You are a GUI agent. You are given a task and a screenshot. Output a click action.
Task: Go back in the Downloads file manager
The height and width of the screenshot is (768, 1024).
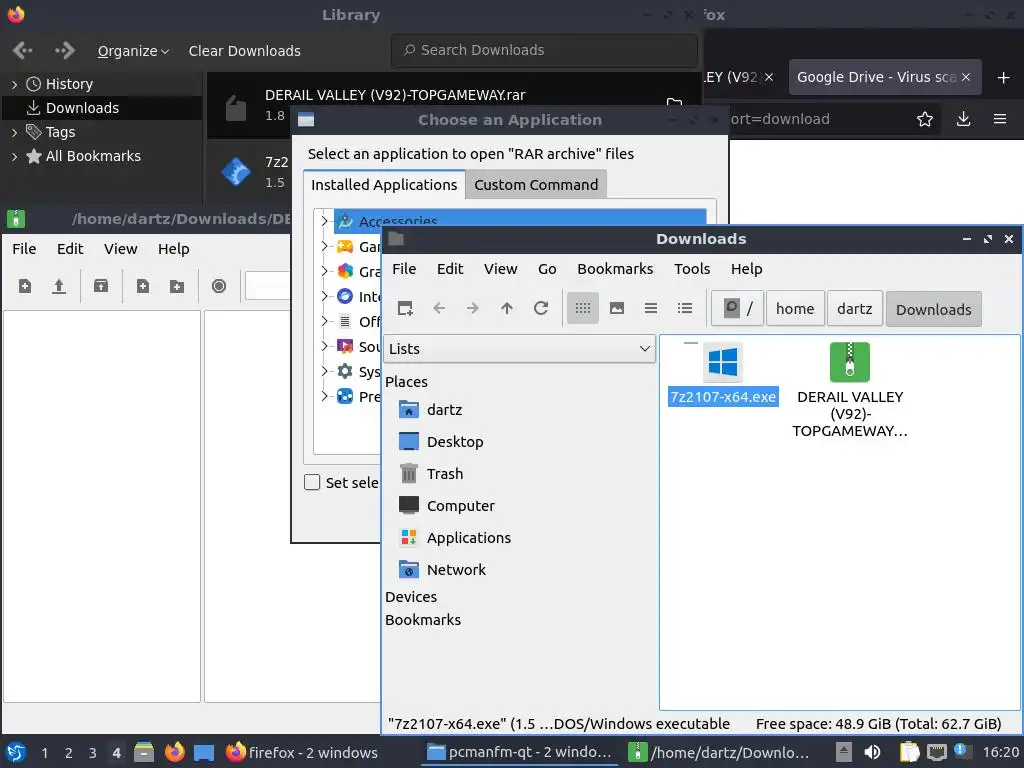[x=439, y=308]
